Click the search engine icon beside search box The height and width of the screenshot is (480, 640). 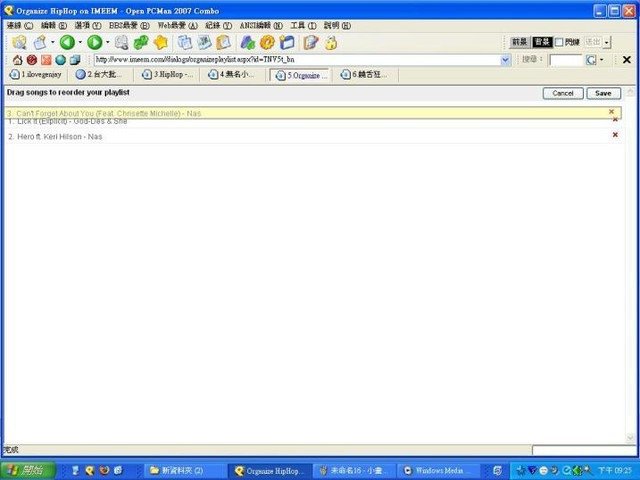pyautogui.click(x=591, y=60)
